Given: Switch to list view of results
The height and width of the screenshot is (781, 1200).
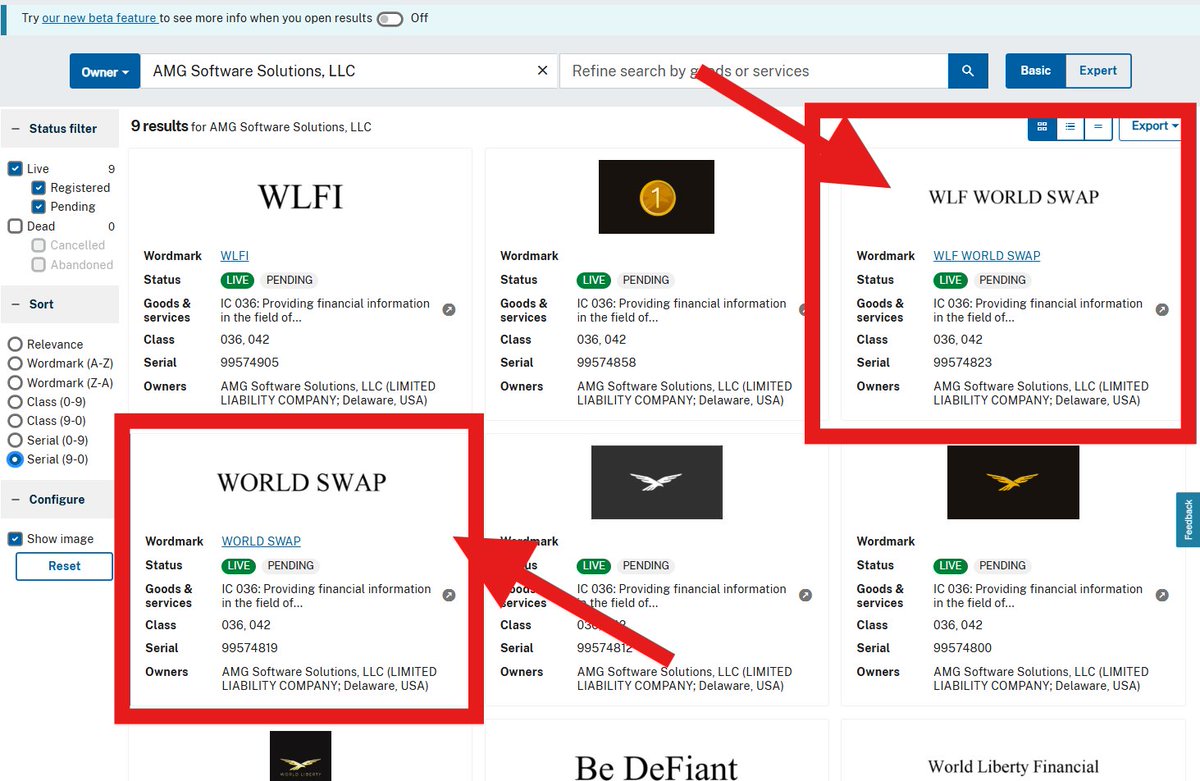Looking at the screenshot, I should tap(1070, 127).
